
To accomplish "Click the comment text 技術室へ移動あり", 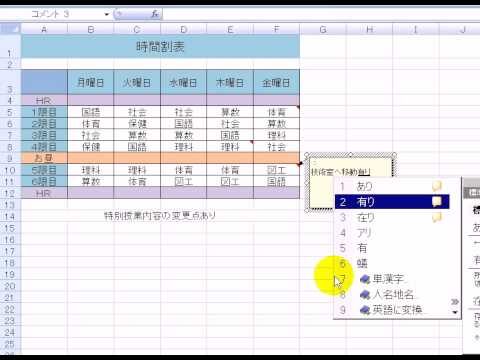I will tap(340, 172).
